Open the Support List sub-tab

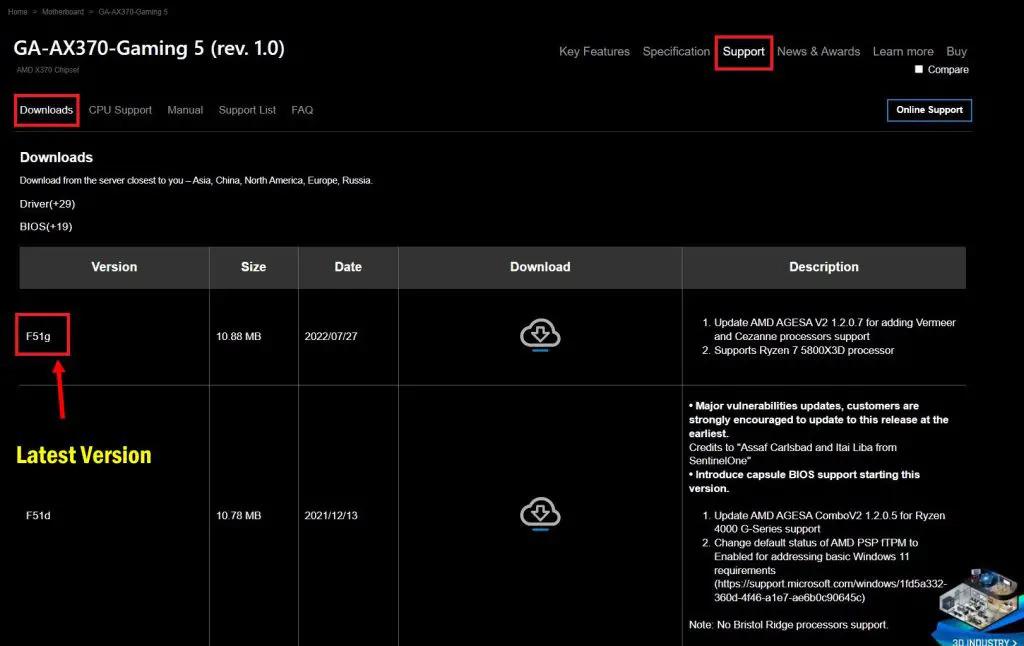pos(247,110)
